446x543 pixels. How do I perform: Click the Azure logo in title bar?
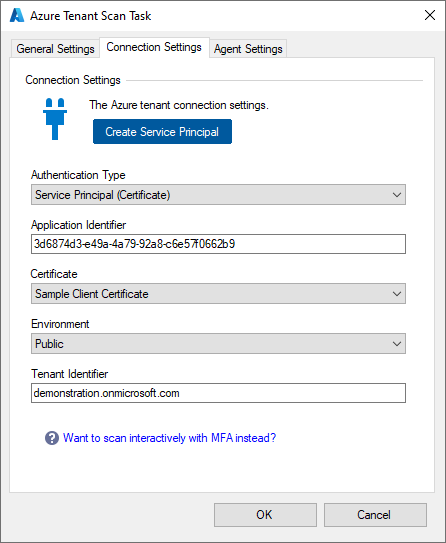tap(17, 16)
